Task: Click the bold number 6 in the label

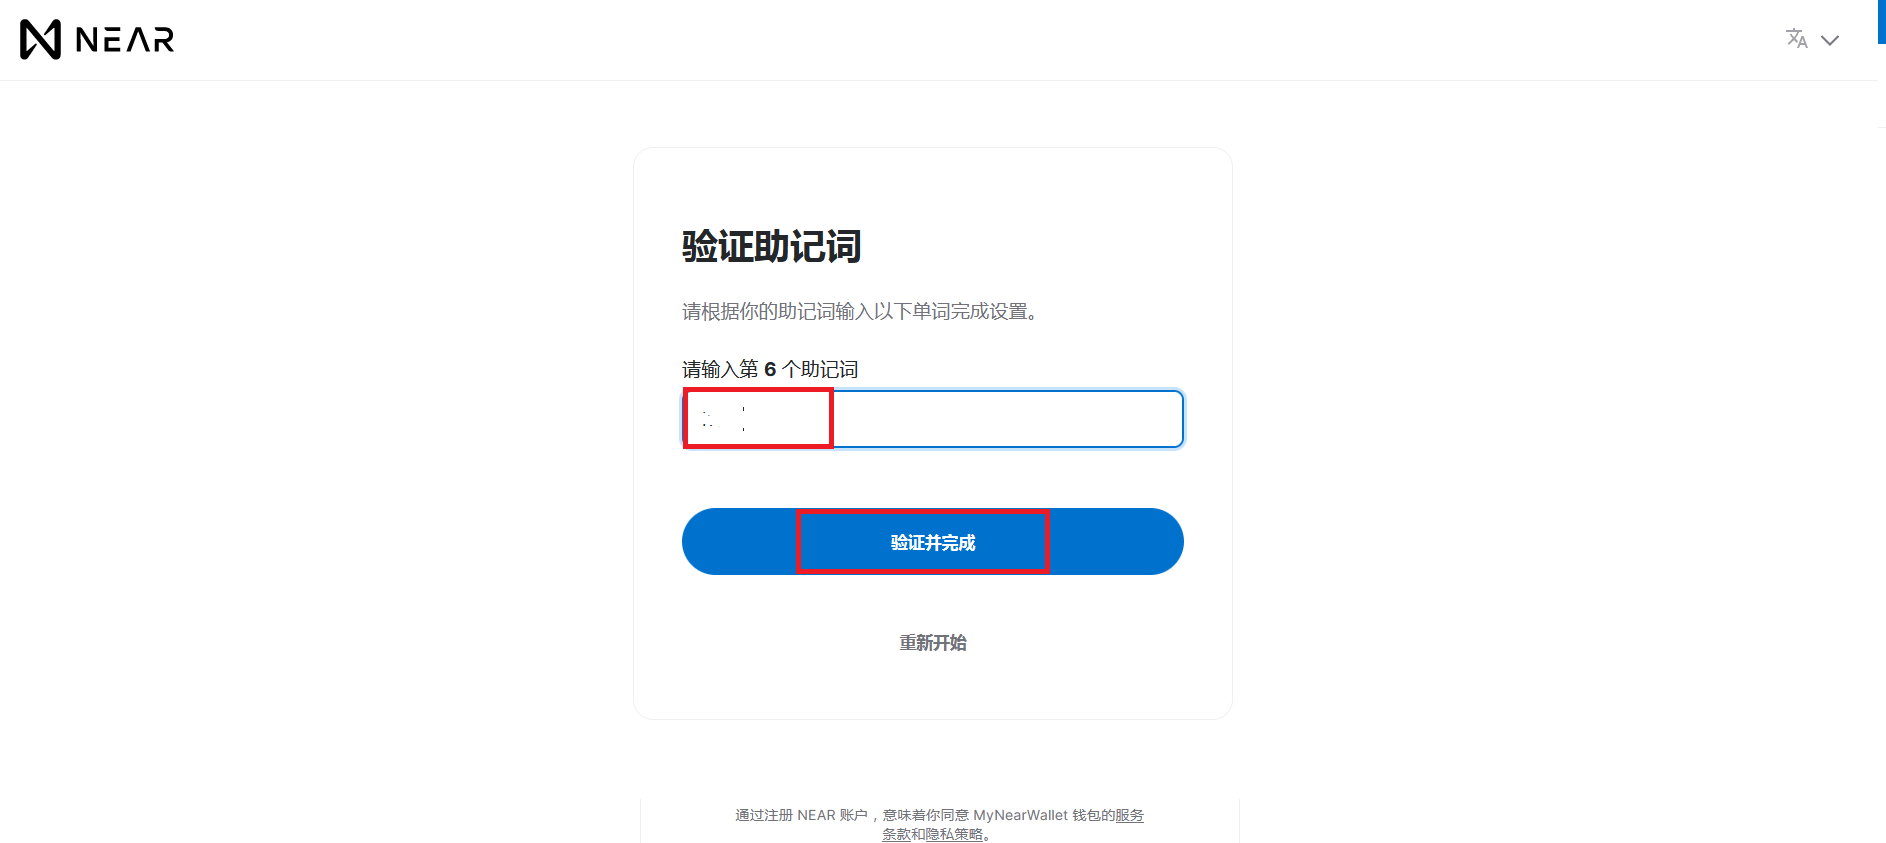Action: pyautogui.click(x=770, y=369)
